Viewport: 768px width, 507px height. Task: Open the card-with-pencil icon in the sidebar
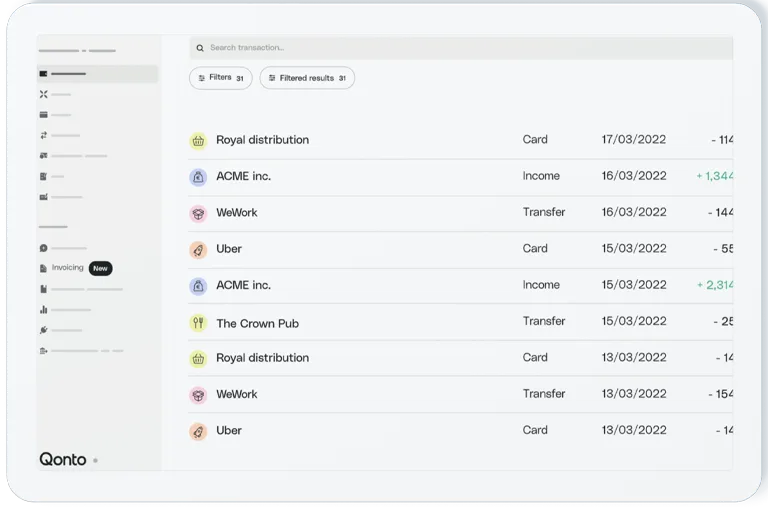(x=44, y=197)
